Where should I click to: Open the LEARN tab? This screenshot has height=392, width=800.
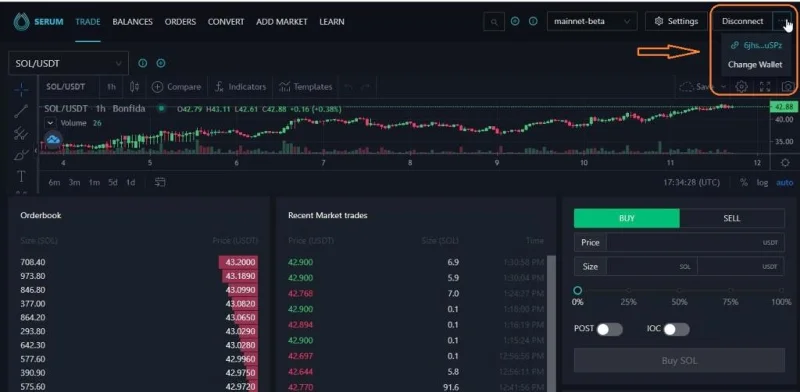(332, 22)
